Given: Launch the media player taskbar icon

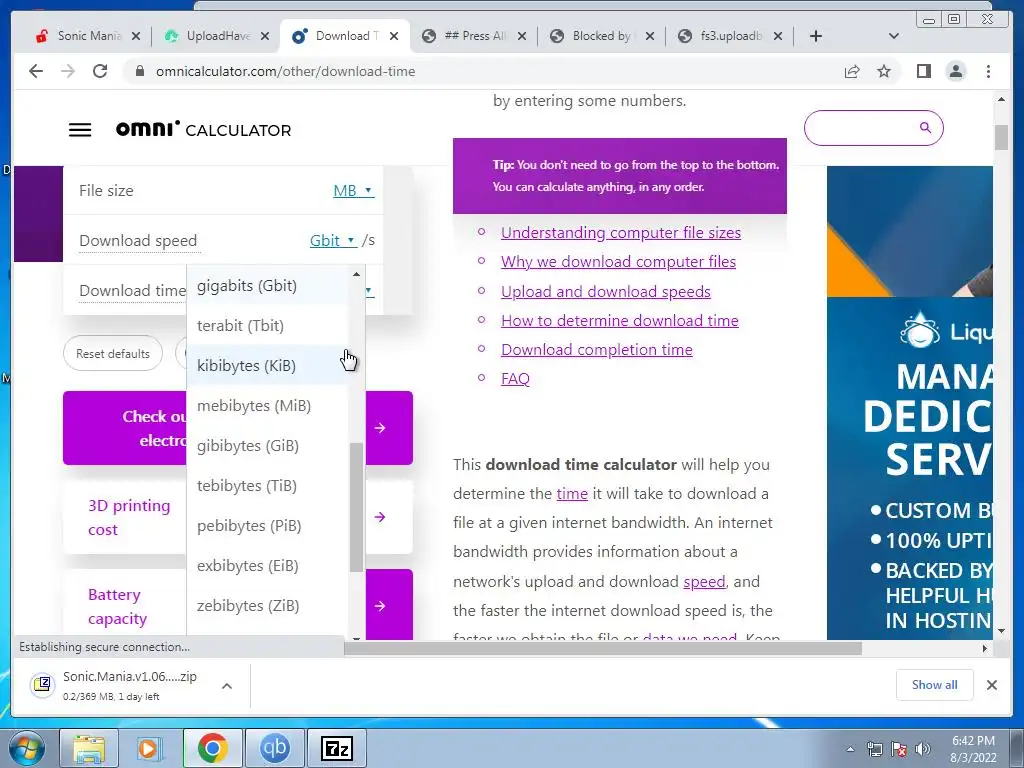Looking at the screenshot, I should (x=150, y=748).
